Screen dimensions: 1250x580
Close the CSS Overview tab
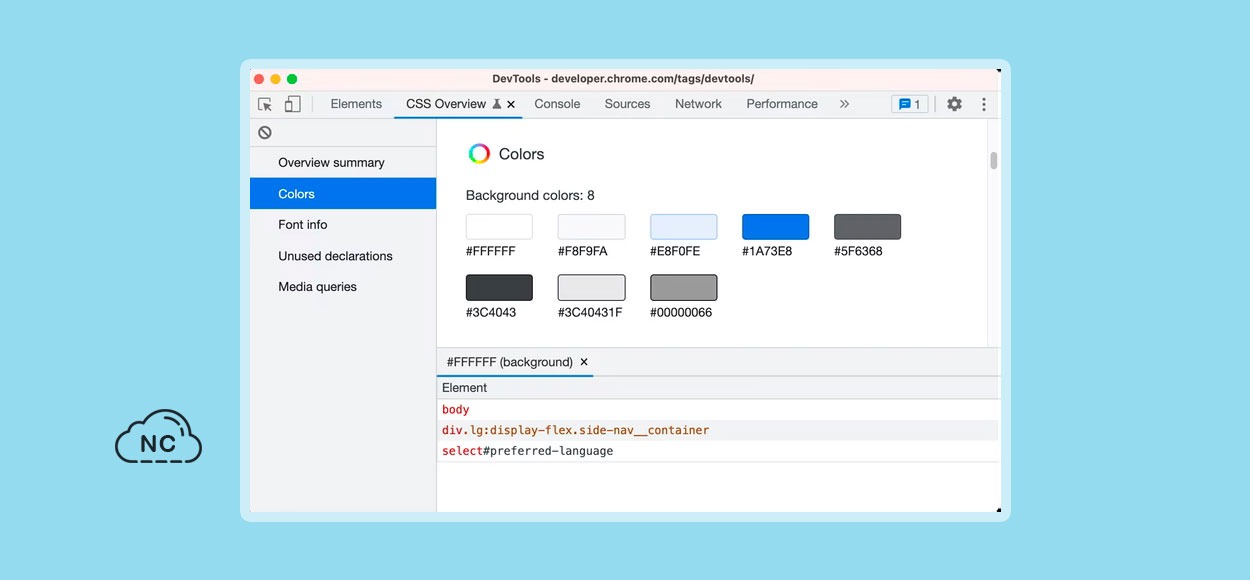(x=511, y=104)
